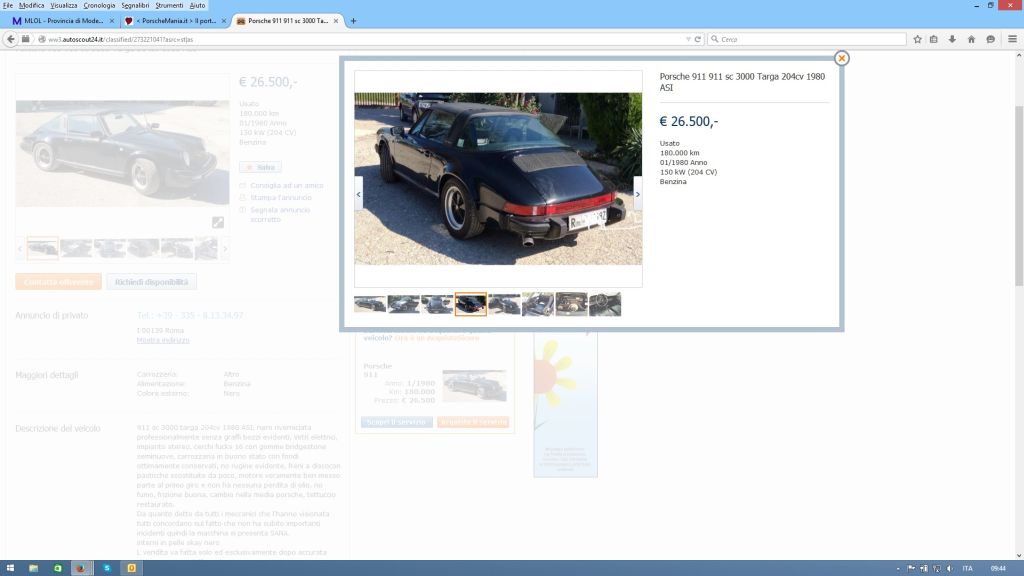This screenshot has height=576, width=1024.
Task: Bookmark this page with star icon
Action: (x=918, y=39)
